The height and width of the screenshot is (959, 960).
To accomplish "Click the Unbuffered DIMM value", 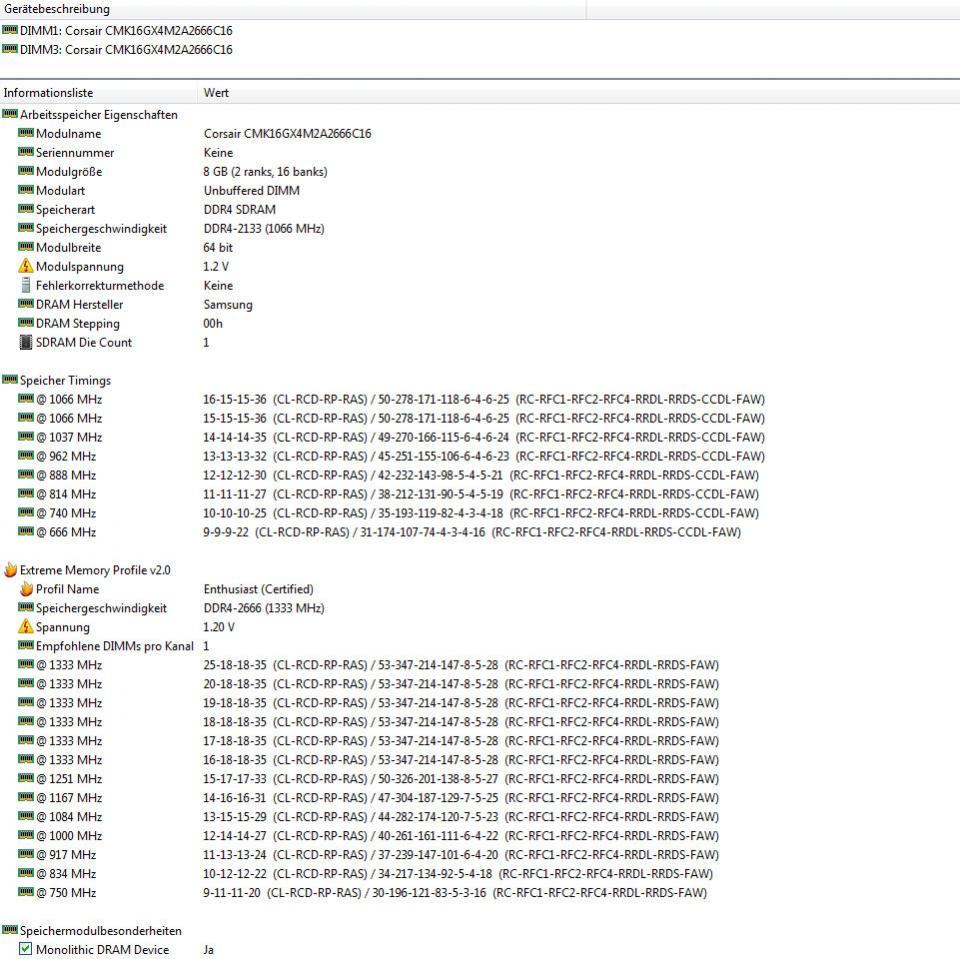I will click(x=252, y=190).
